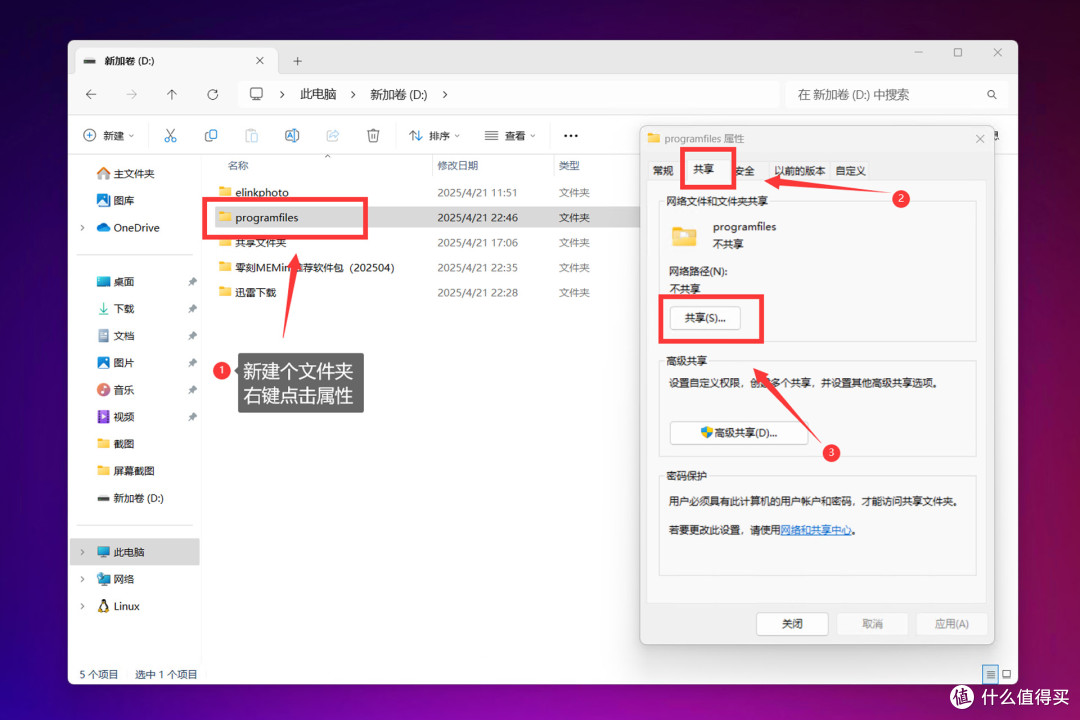This screenshot has height=720, width=1080.
Task: Open the 查看 view dropdown
Action: coord(510,136)
